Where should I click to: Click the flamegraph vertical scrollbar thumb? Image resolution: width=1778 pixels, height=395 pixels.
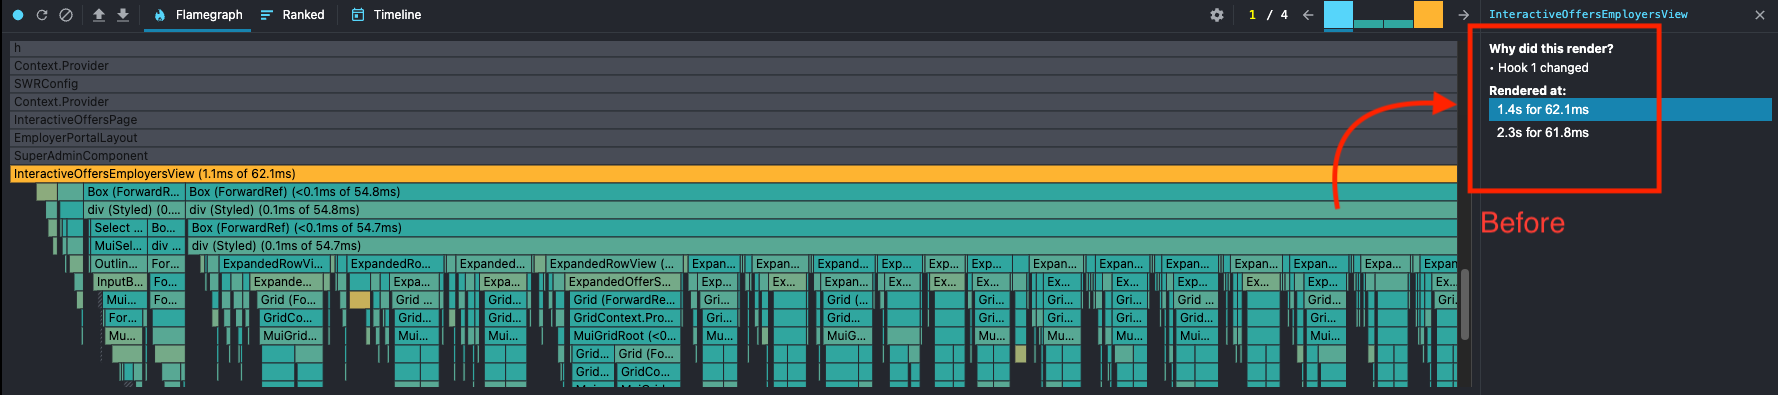click(x=1465, y=304)
